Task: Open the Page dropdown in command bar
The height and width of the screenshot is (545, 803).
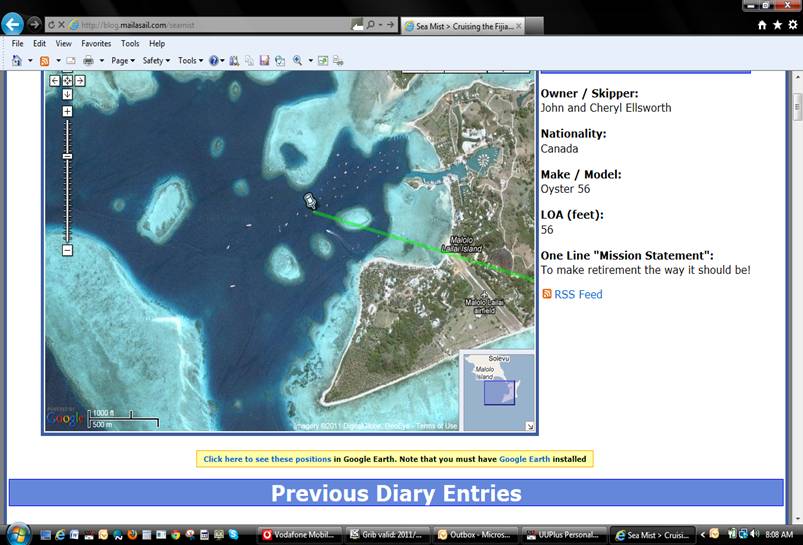Action: [x=121, y=60]
